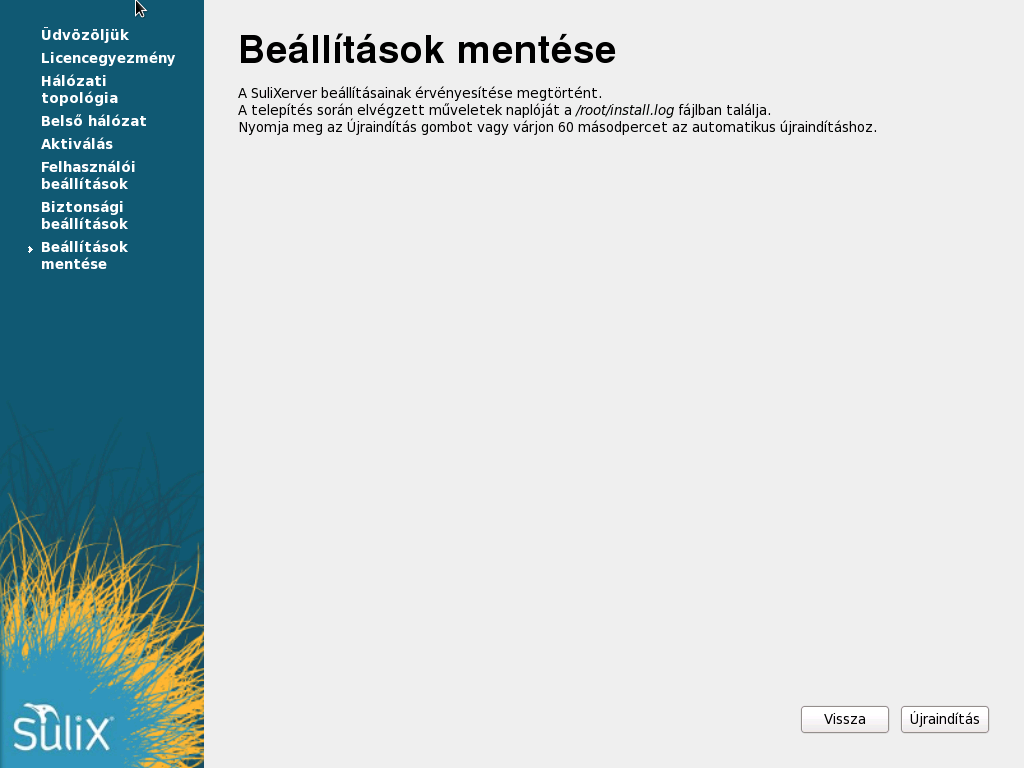Click the line starting 'A SuliXerver beállításainak'
This screenshot has height=768, width=1024.
click(x=420, y=93)
